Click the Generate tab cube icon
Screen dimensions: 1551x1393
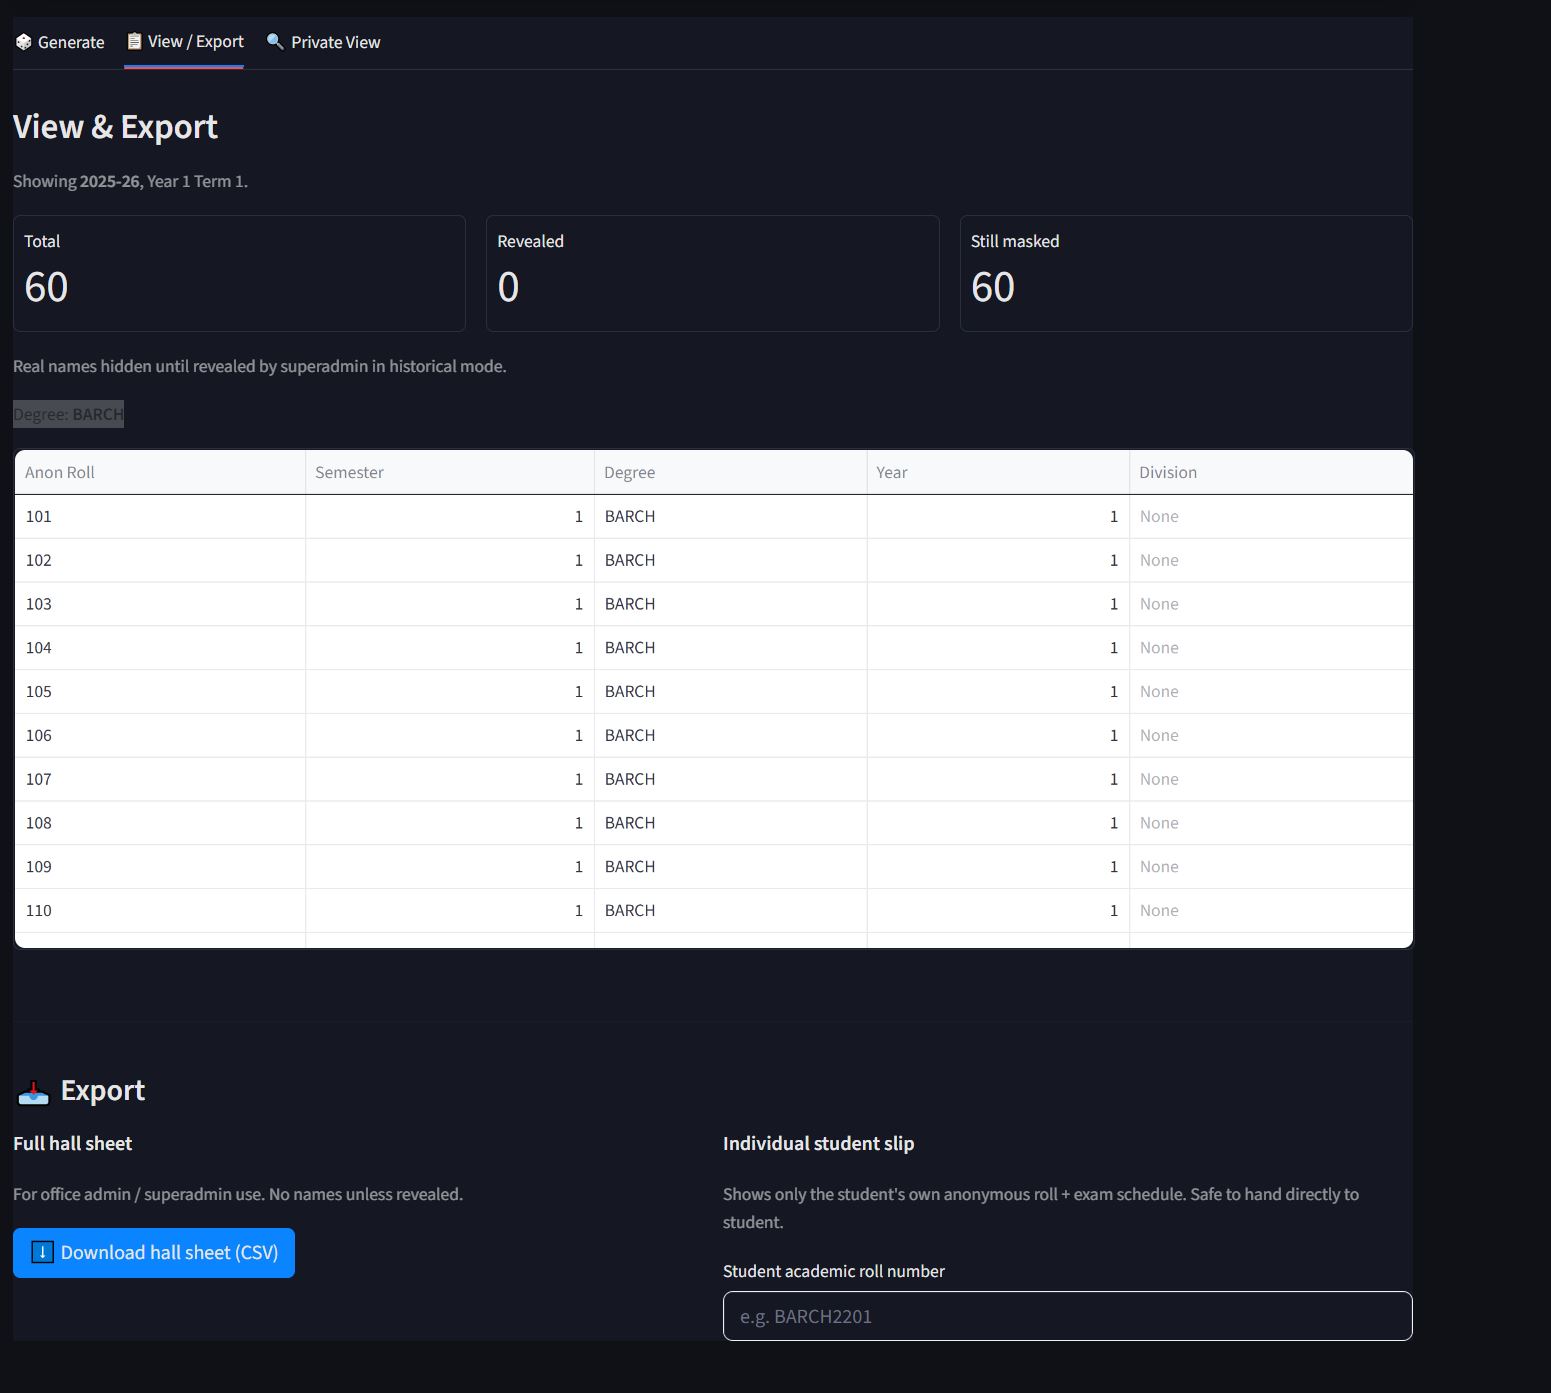(x=24, y=42)
